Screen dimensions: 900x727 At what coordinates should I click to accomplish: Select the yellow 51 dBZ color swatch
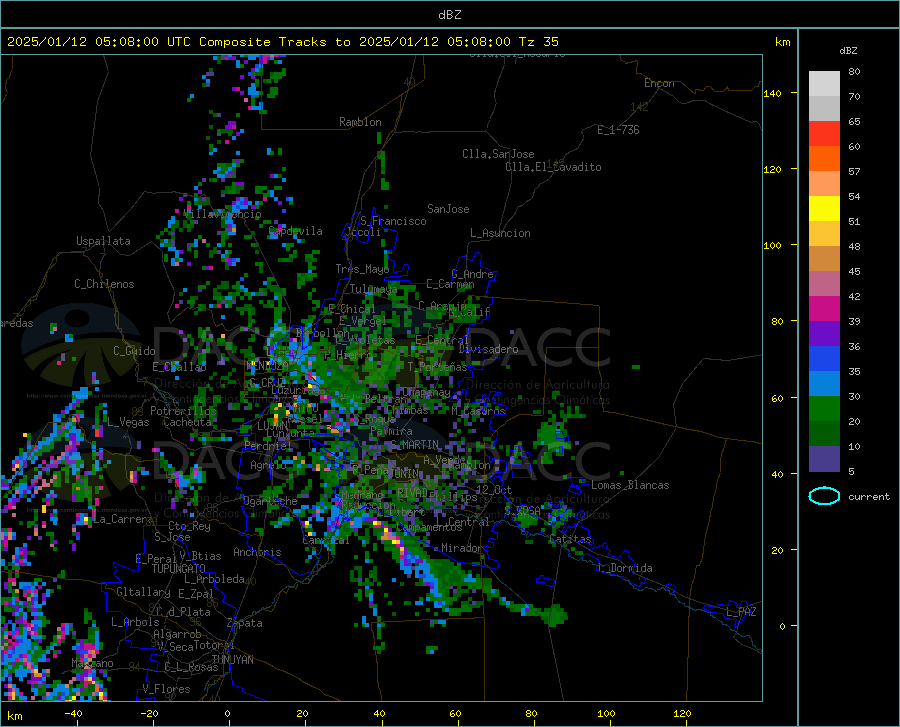click(824, 209)
